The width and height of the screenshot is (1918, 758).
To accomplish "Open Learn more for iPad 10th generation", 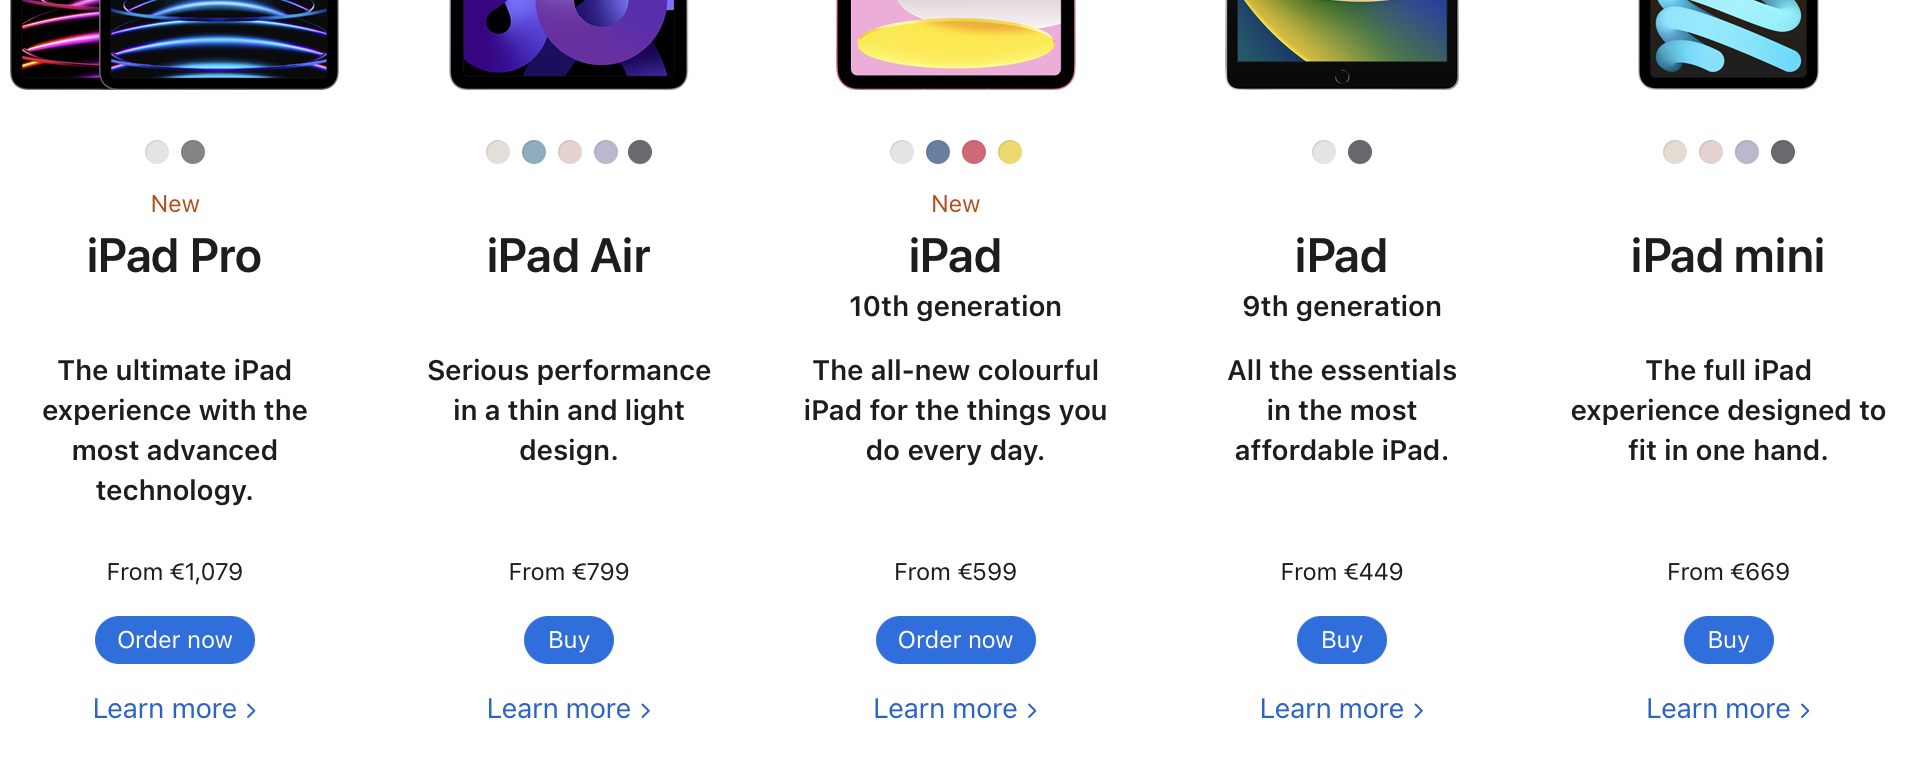I will click(955, 709).
